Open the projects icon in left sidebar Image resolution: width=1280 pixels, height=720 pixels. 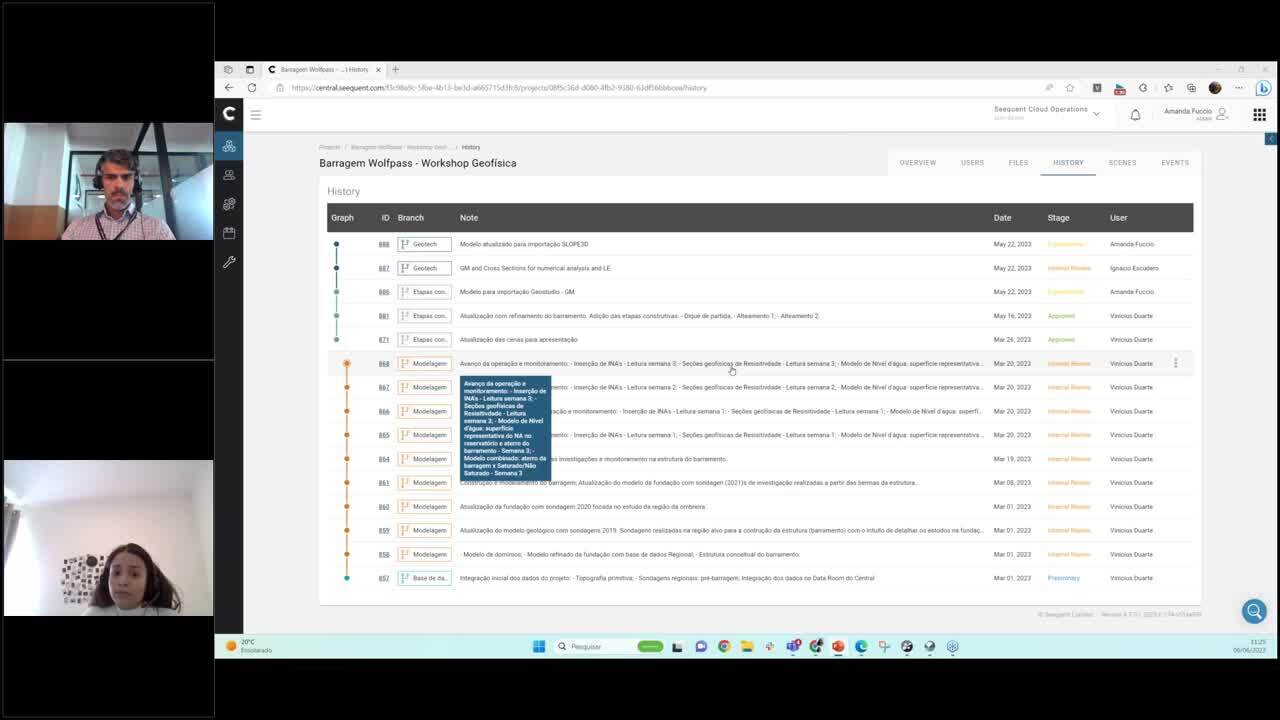pos(229,146)
